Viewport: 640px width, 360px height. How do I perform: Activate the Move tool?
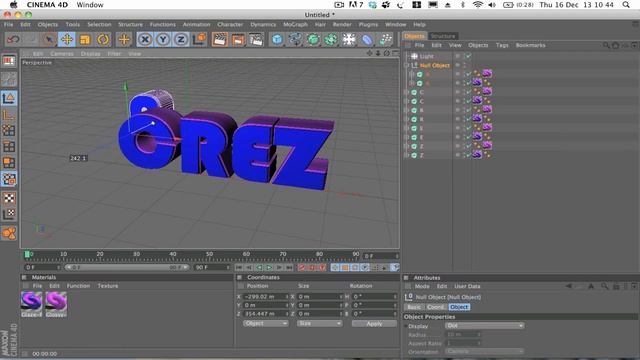[x=67, y=40]
